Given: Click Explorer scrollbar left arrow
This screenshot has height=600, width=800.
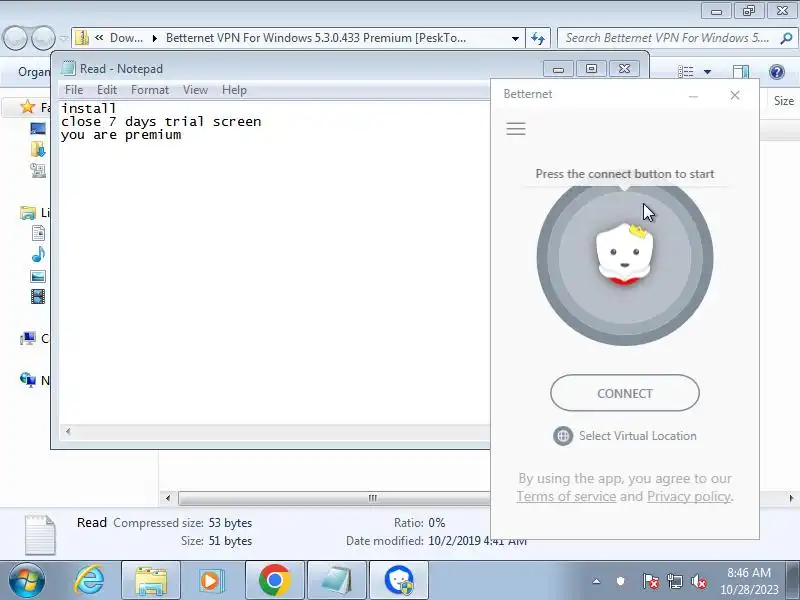Looking at the screenshot, I should coord(168,497).
